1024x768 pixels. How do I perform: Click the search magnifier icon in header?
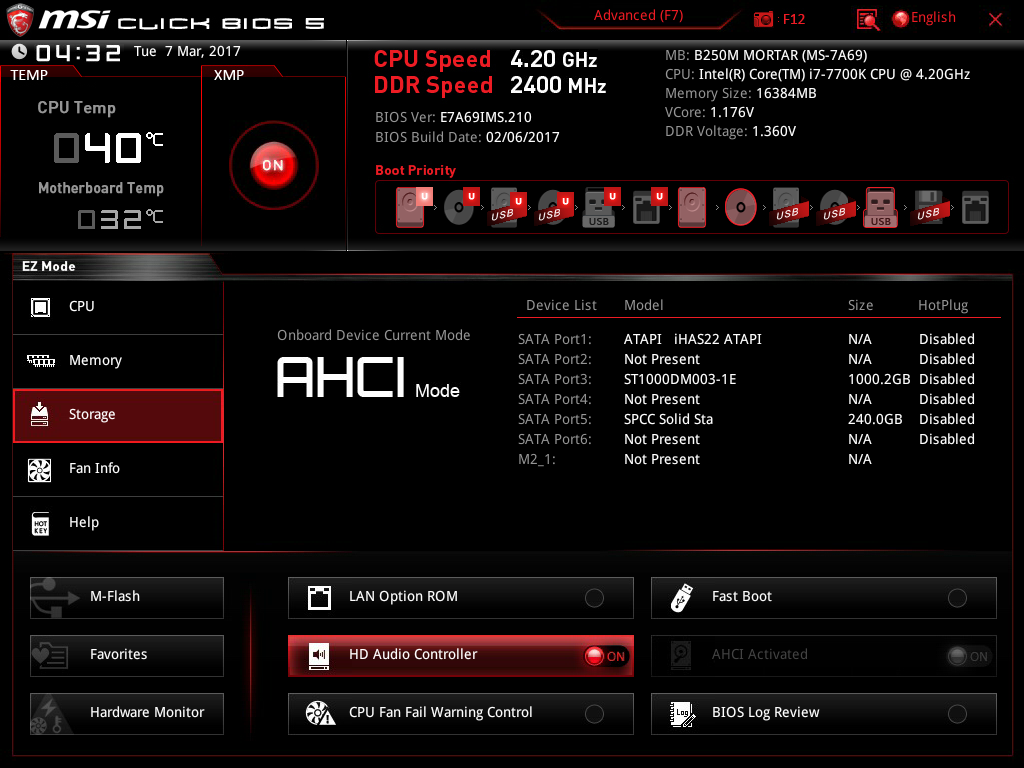(868, 19)
